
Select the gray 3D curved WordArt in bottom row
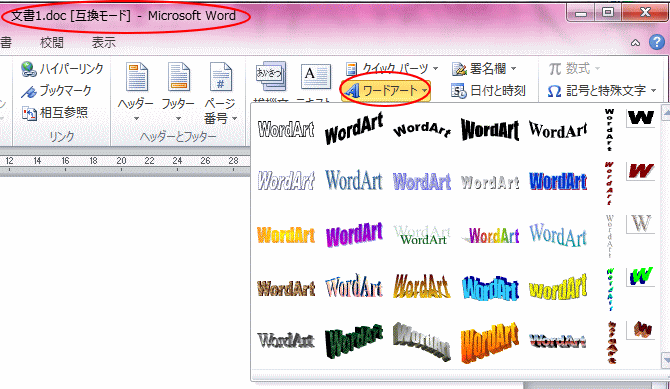[422, 342]
